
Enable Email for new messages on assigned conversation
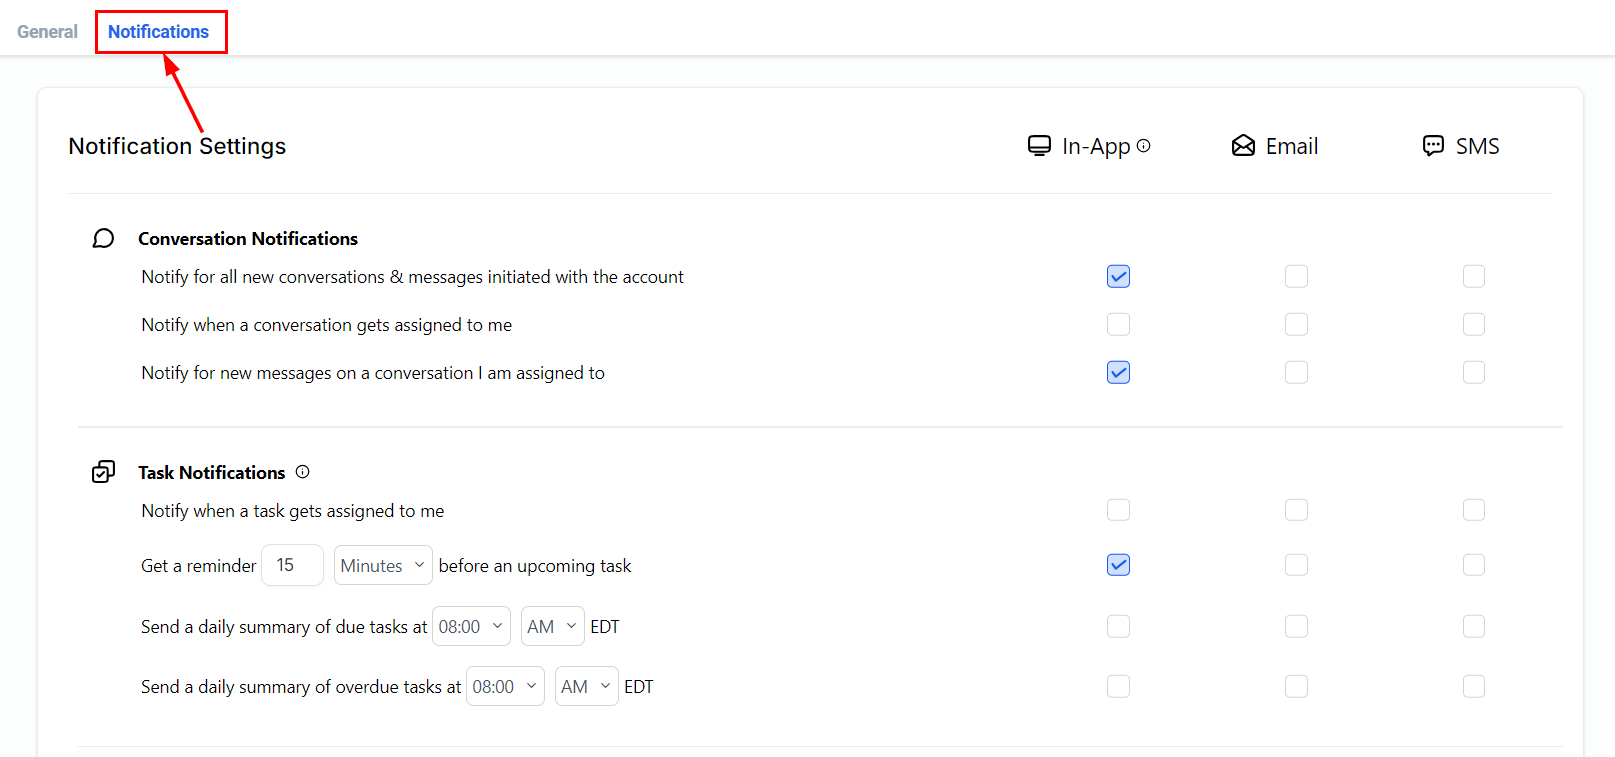pos(1296,372)
